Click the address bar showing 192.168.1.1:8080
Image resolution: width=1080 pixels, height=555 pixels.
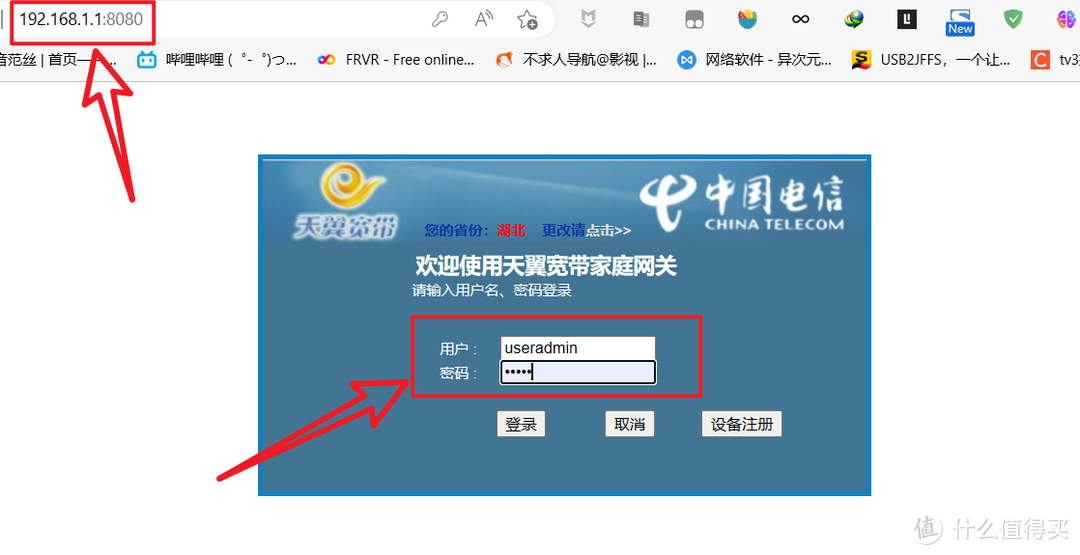tap(81, 19)
